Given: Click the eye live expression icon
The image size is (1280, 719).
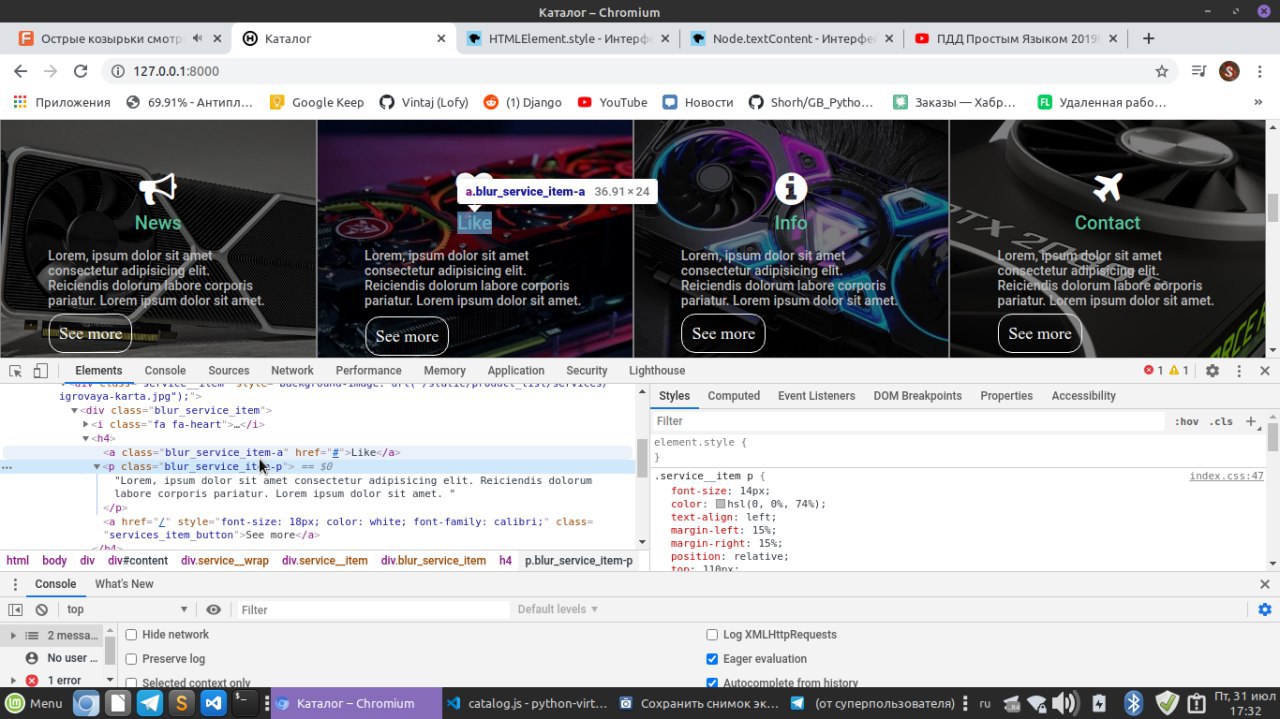Looking at the screenshot, I should (x=213, y=609).
